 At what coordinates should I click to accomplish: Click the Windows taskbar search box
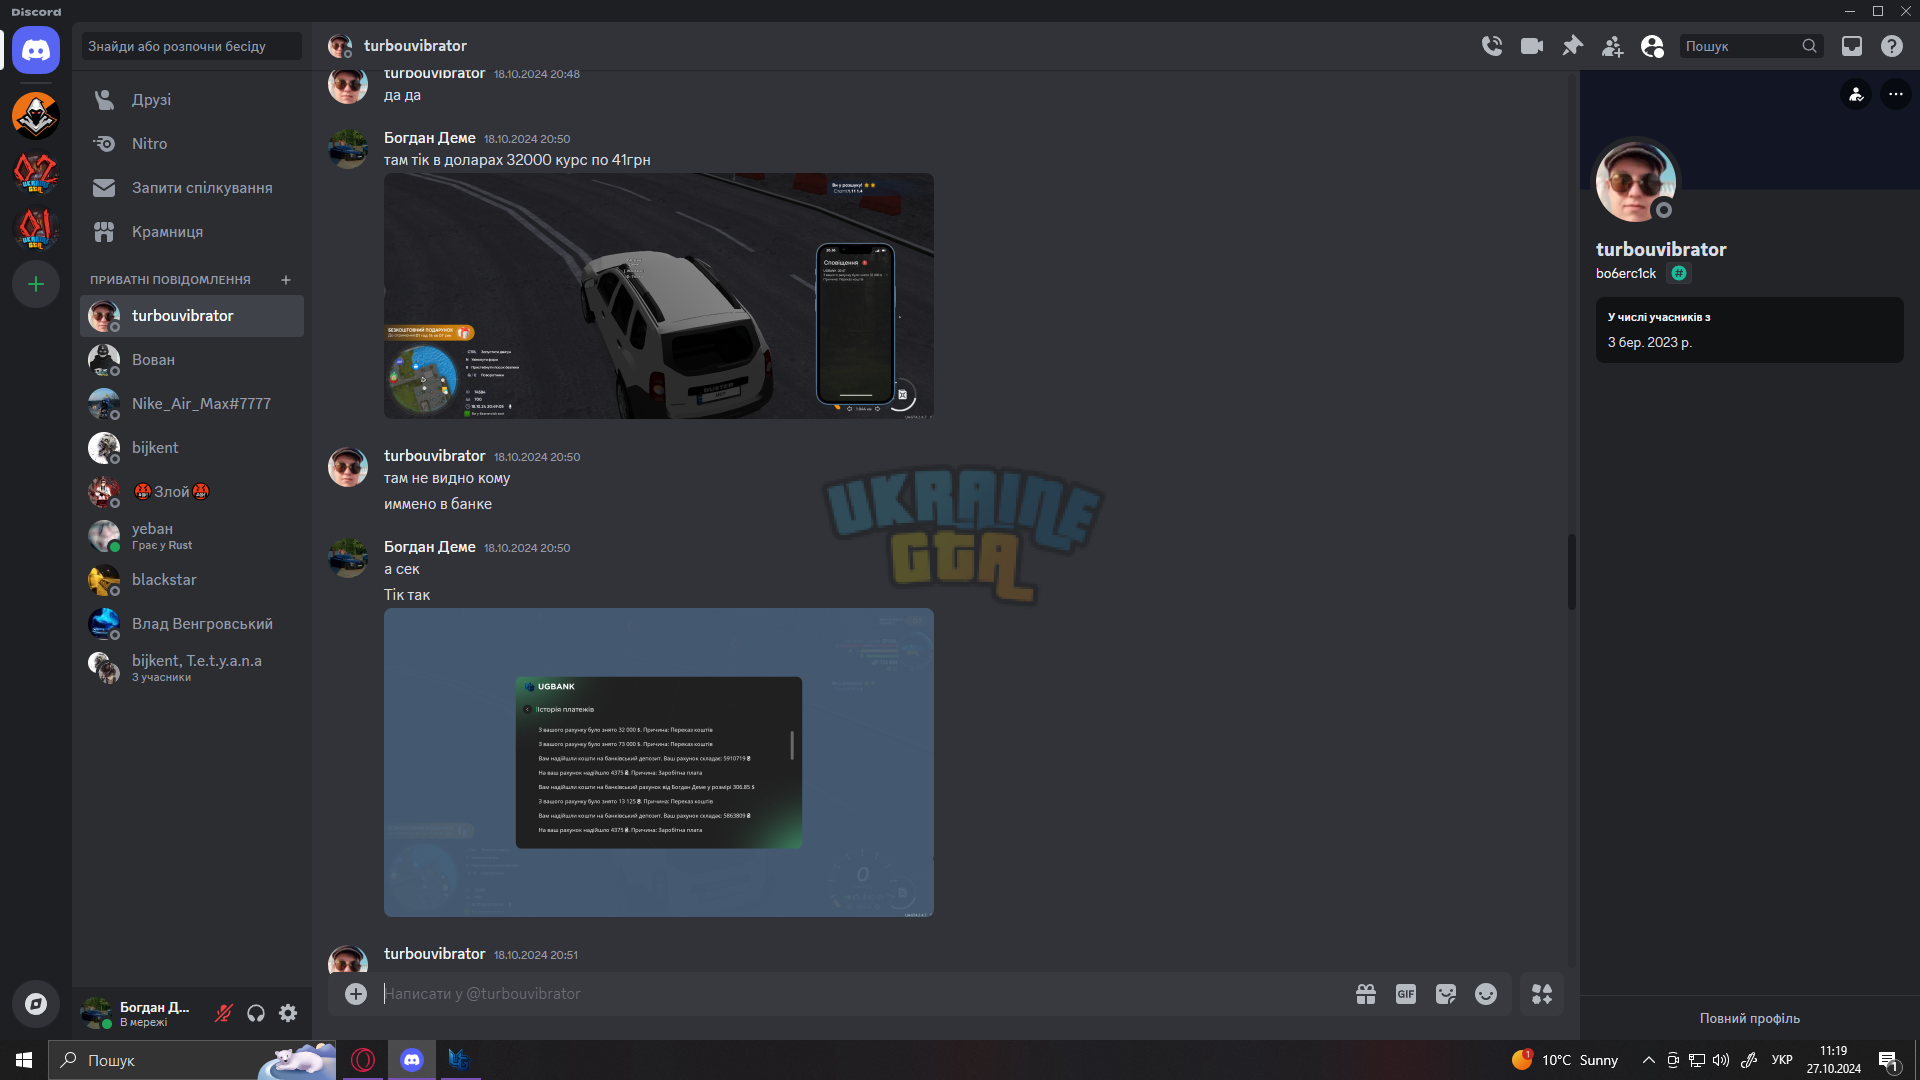192,1060
